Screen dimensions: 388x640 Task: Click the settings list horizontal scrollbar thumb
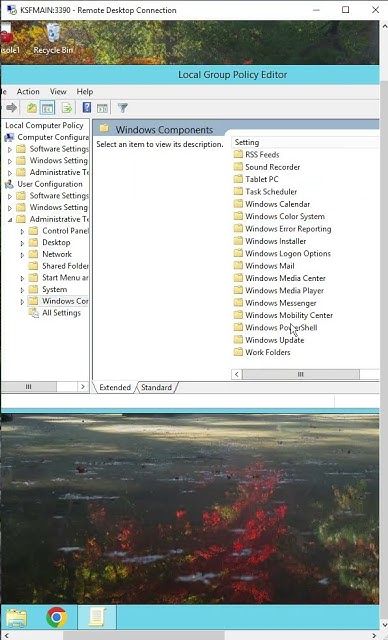(301, 374)
